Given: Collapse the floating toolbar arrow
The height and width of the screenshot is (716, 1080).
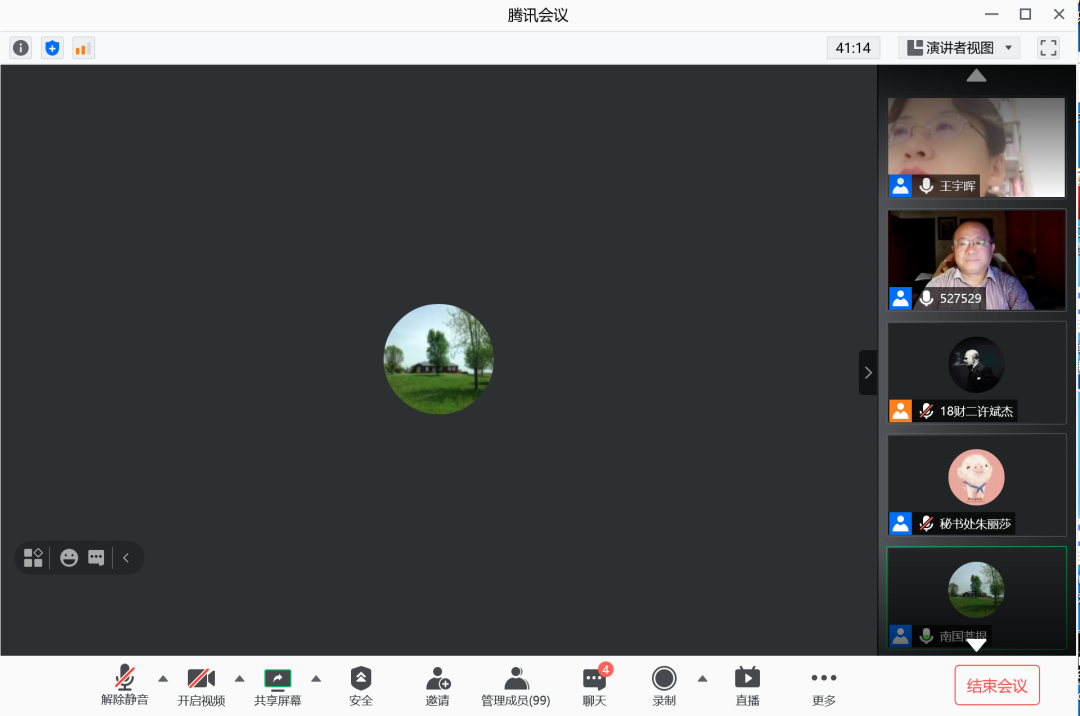Looking at the screenshot, I should [126, 558].
